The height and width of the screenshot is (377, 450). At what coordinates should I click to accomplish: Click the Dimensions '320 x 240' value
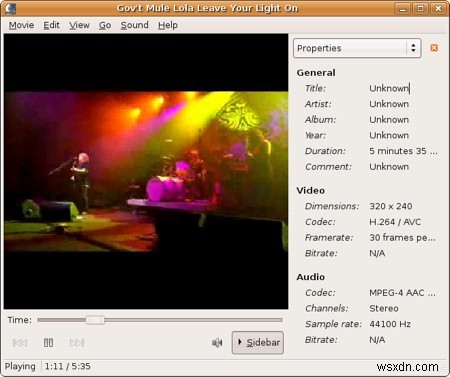click(x=391, y=206)
